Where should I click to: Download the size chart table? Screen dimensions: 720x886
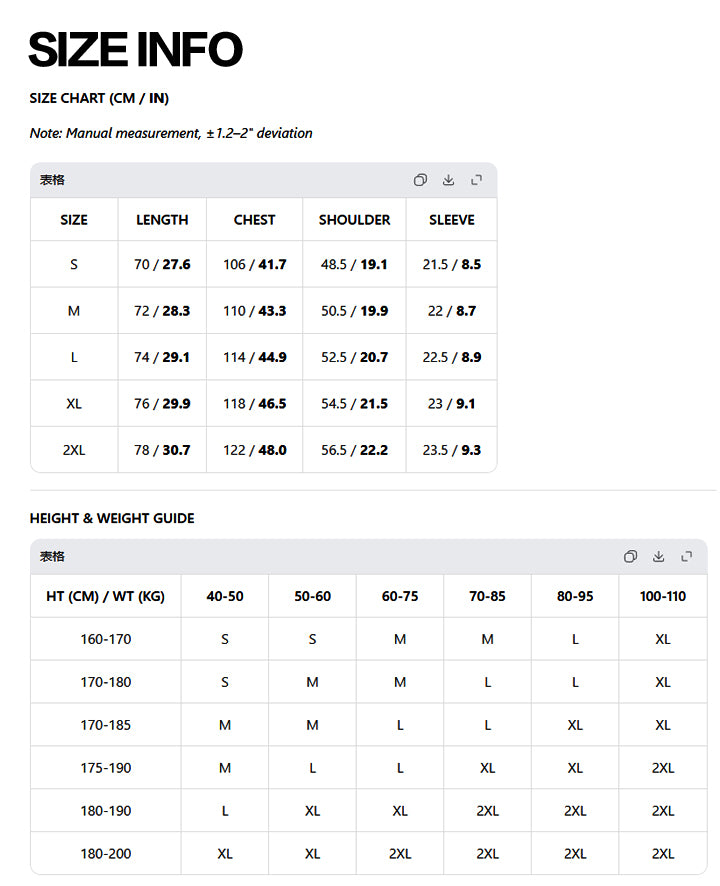(448, 180)
